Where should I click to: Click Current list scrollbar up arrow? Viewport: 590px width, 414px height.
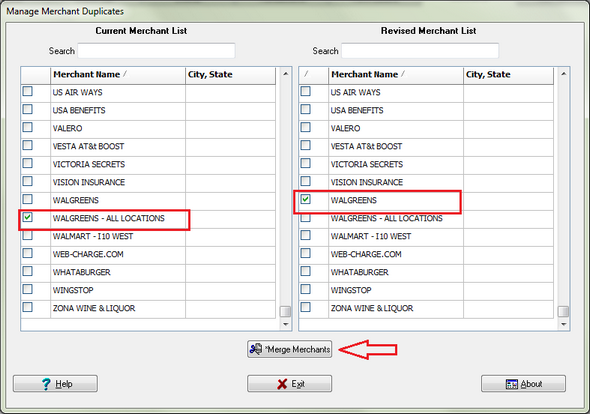pyautogui.click(x=286, y=74)
